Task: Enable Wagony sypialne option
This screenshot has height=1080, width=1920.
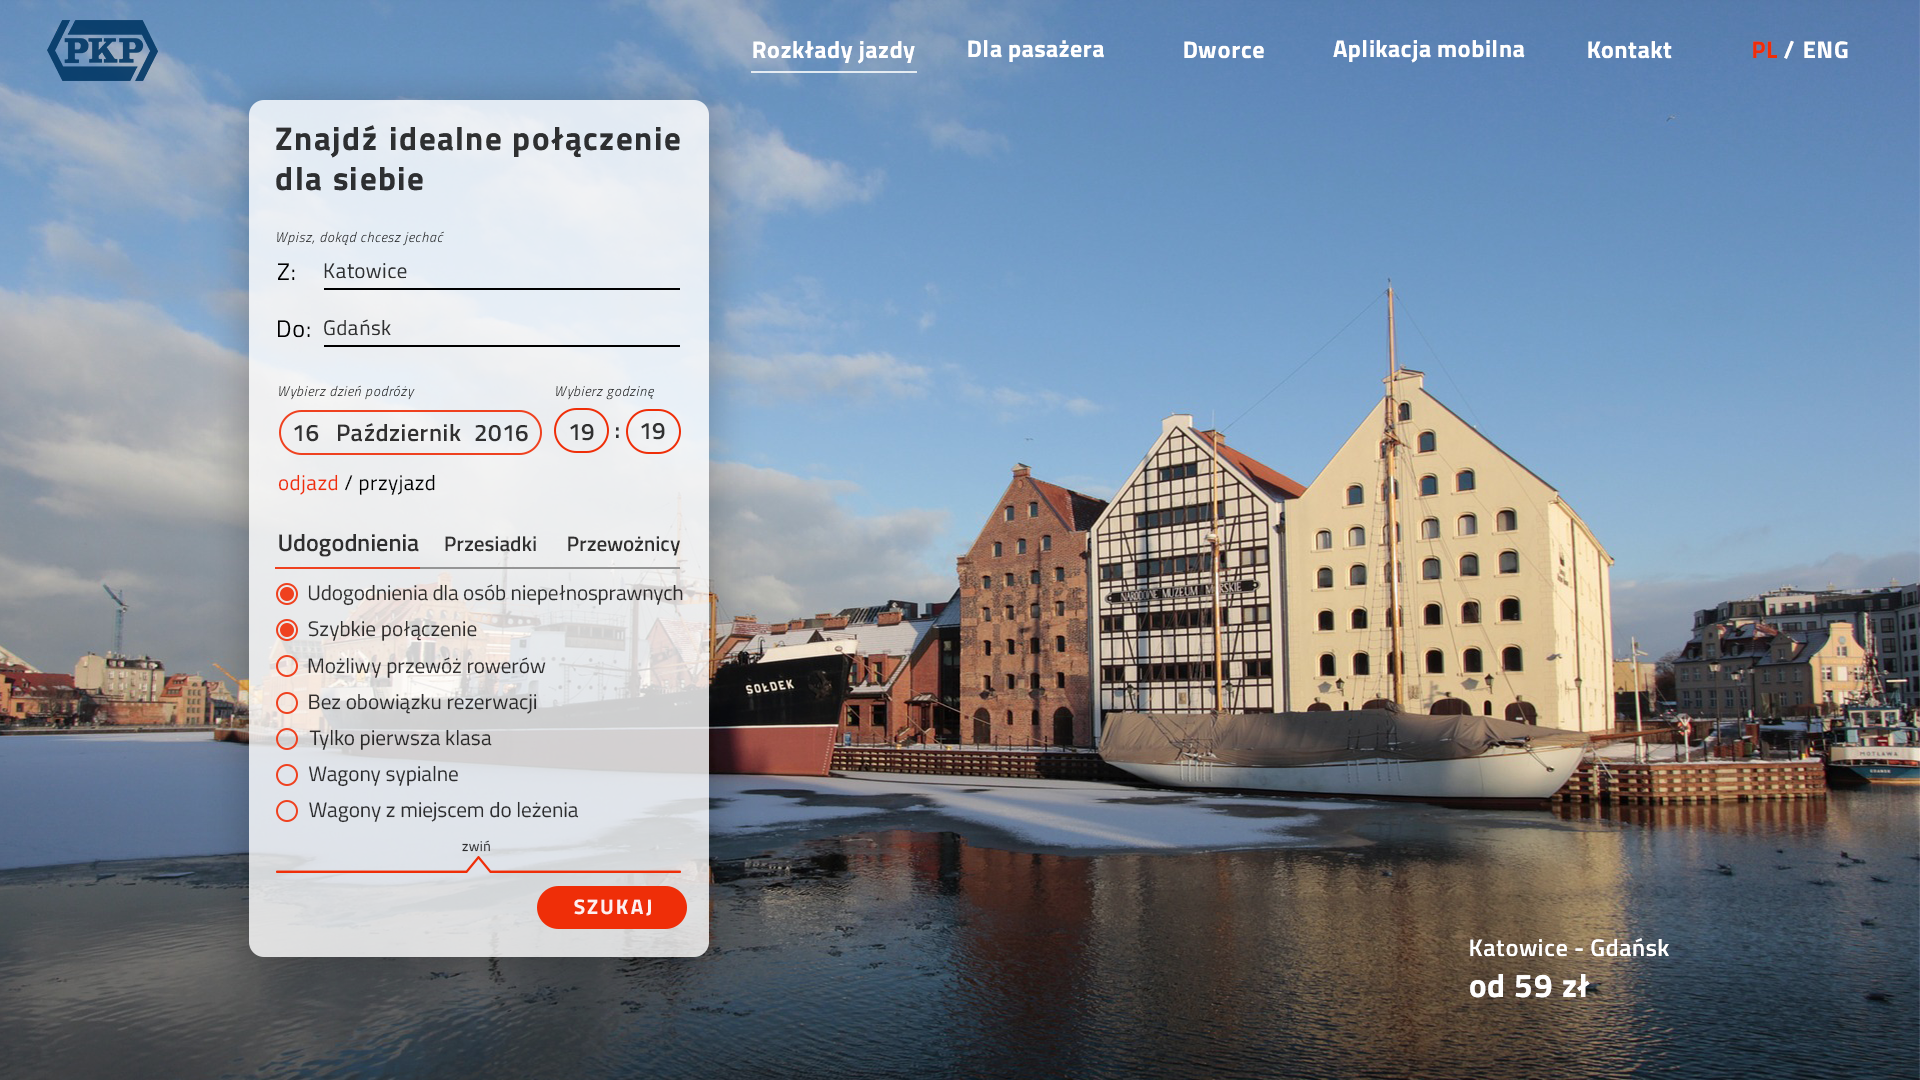Action: click(x=287, y=775)
